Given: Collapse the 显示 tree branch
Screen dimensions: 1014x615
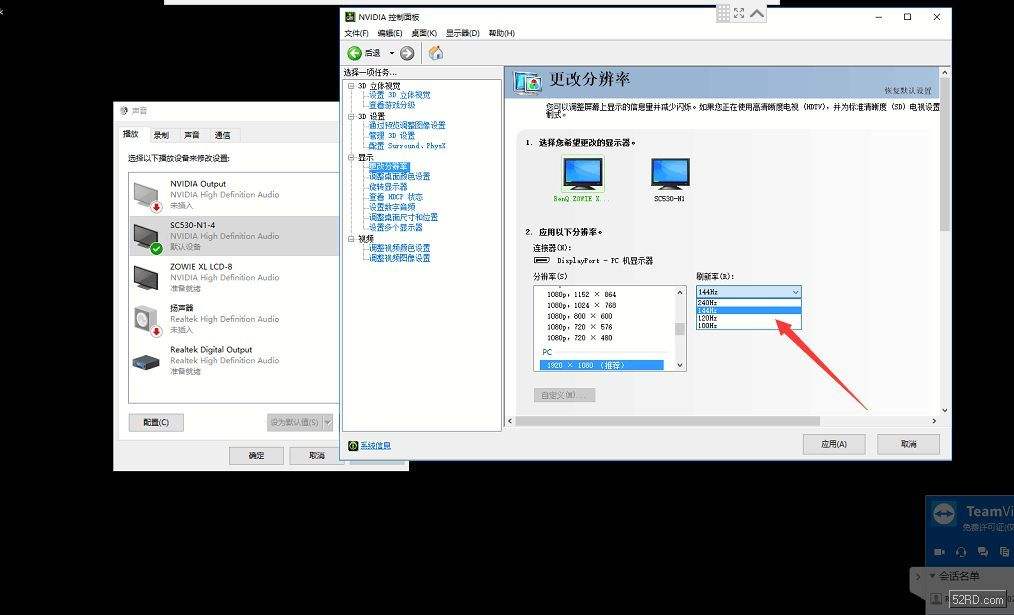Looking at the screenshot, I should [352, 156].
